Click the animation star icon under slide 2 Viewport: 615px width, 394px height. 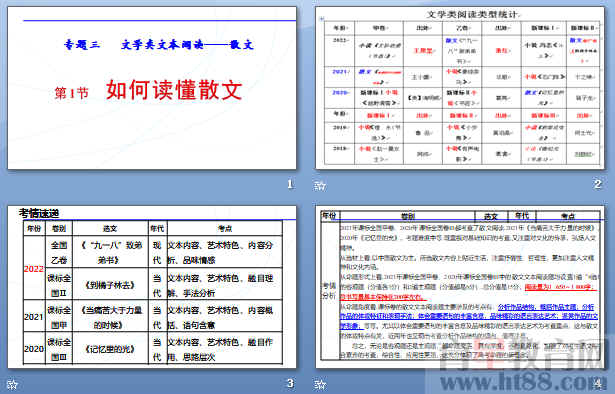320,186
